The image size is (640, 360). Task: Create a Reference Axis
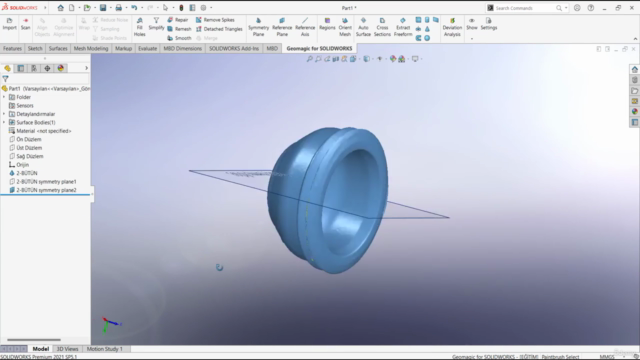305,27
